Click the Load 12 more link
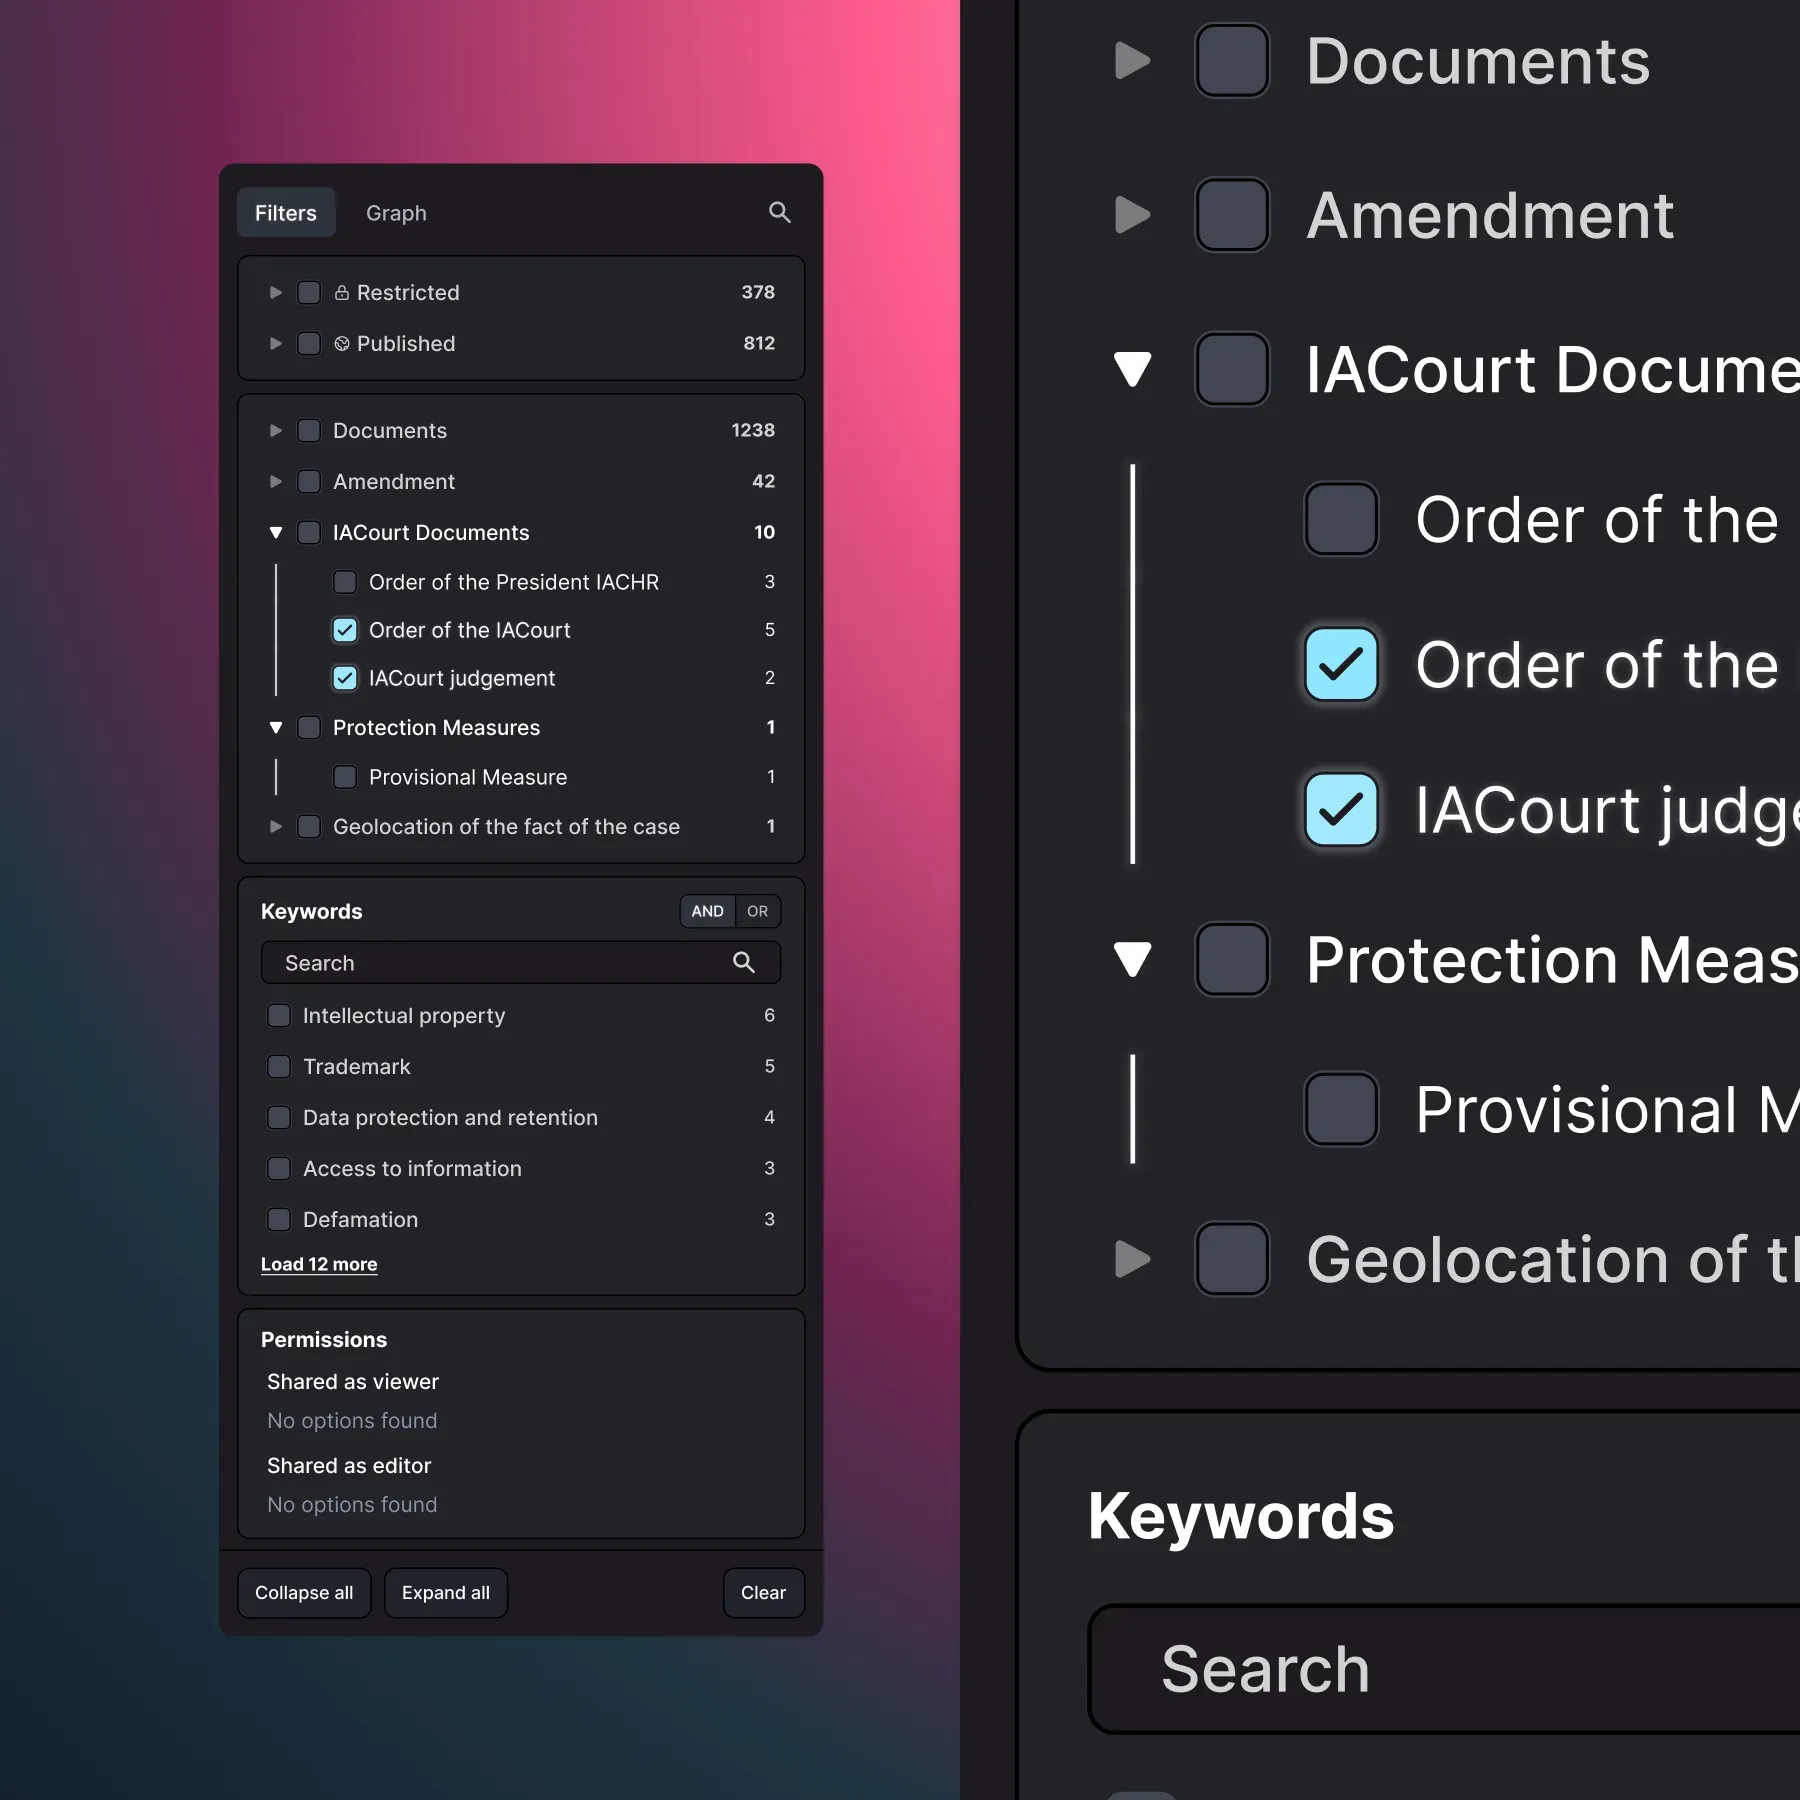1800x1800 pixels. (319, 1263)
